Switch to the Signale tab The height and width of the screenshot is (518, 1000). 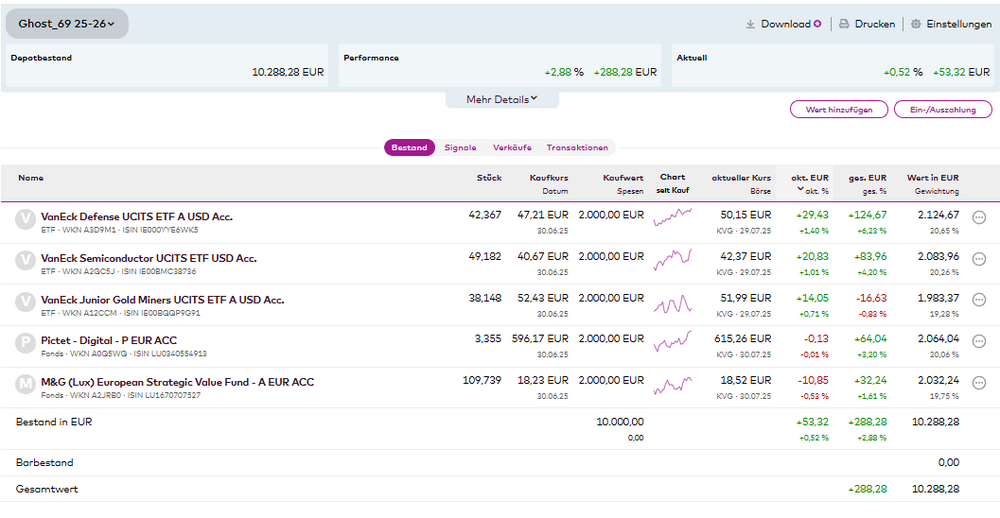[460, 148]
